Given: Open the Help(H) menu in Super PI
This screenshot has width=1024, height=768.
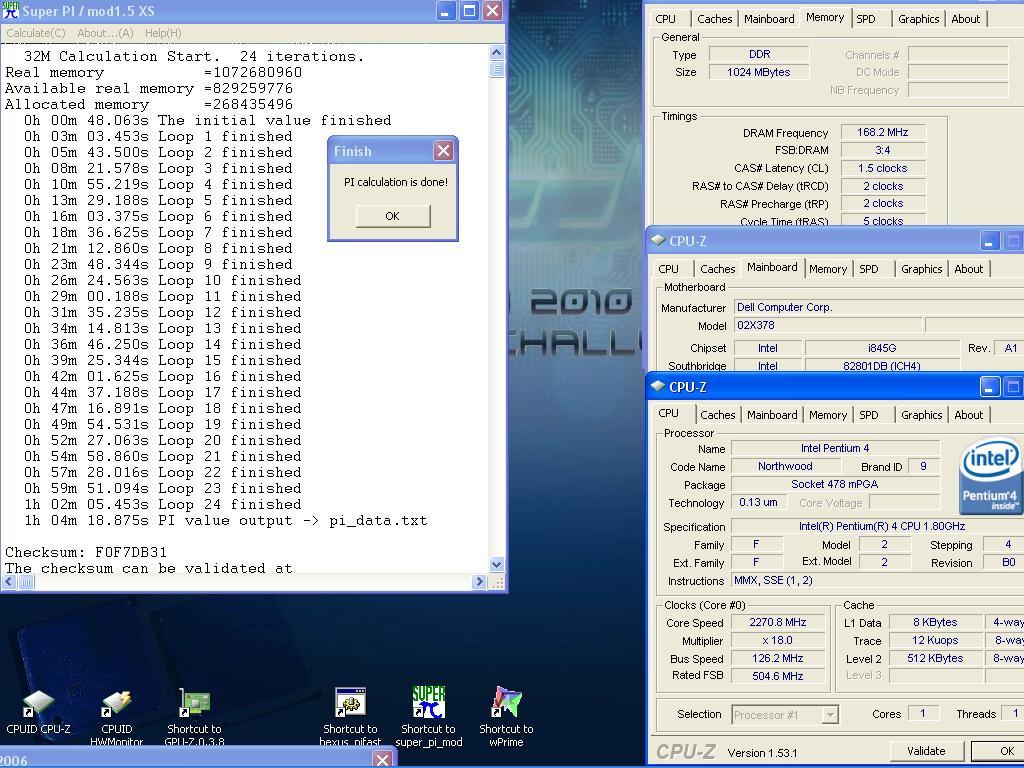Looking at the screenshot, I should coord(163,33).
